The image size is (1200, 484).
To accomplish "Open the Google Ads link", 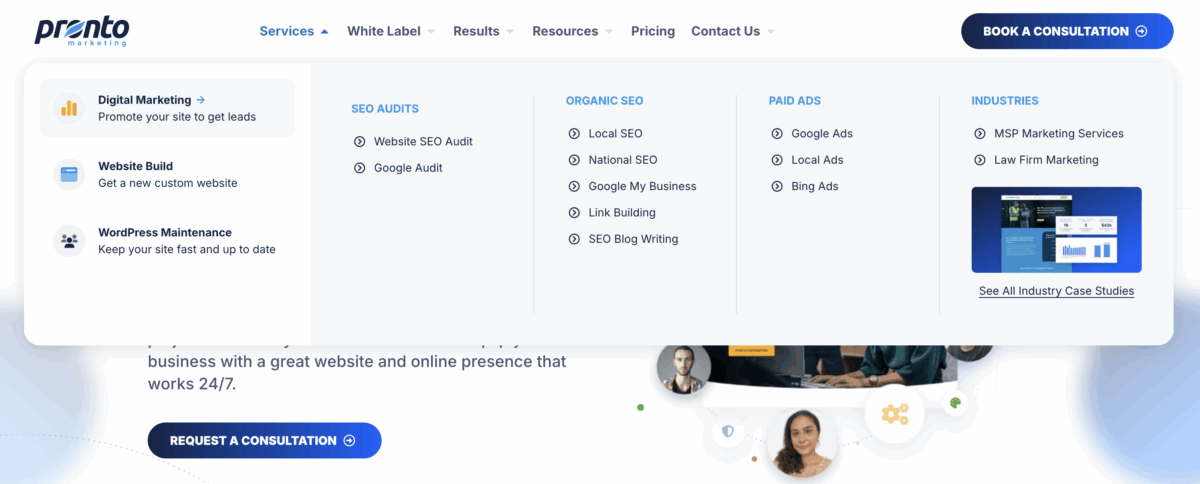I will click(822, 133).
